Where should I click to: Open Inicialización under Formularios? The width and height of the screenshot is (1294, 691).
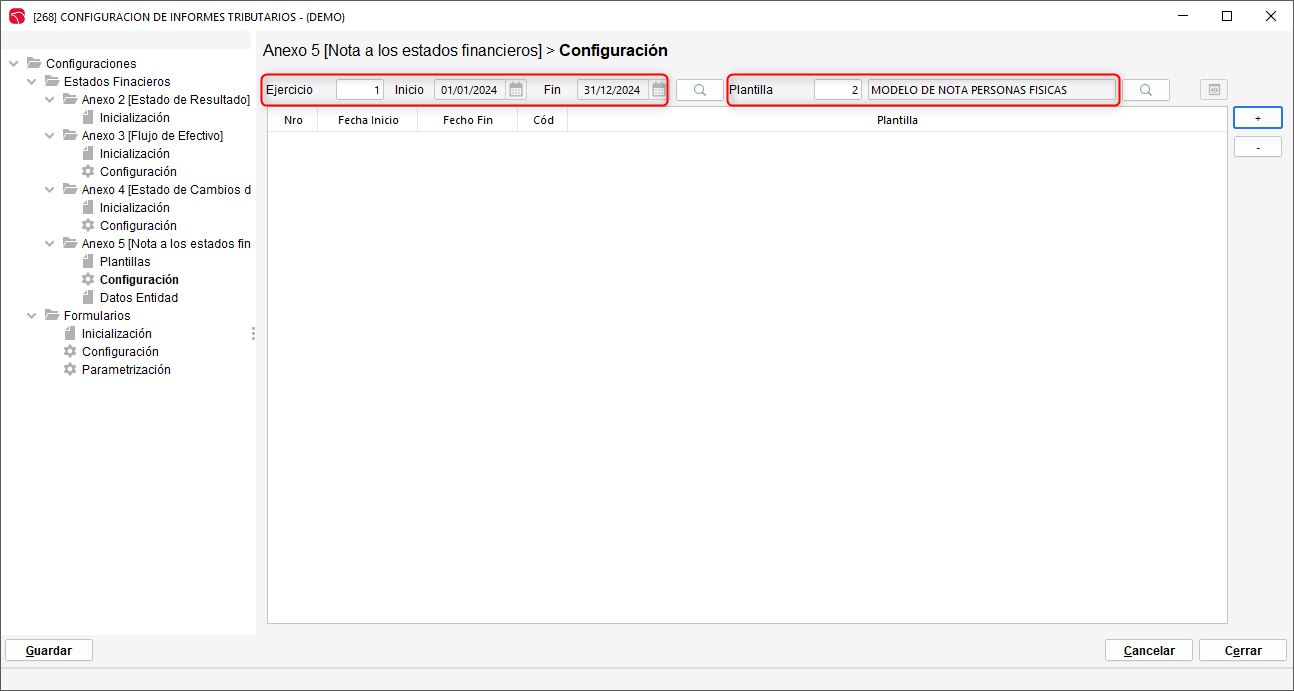116,334
